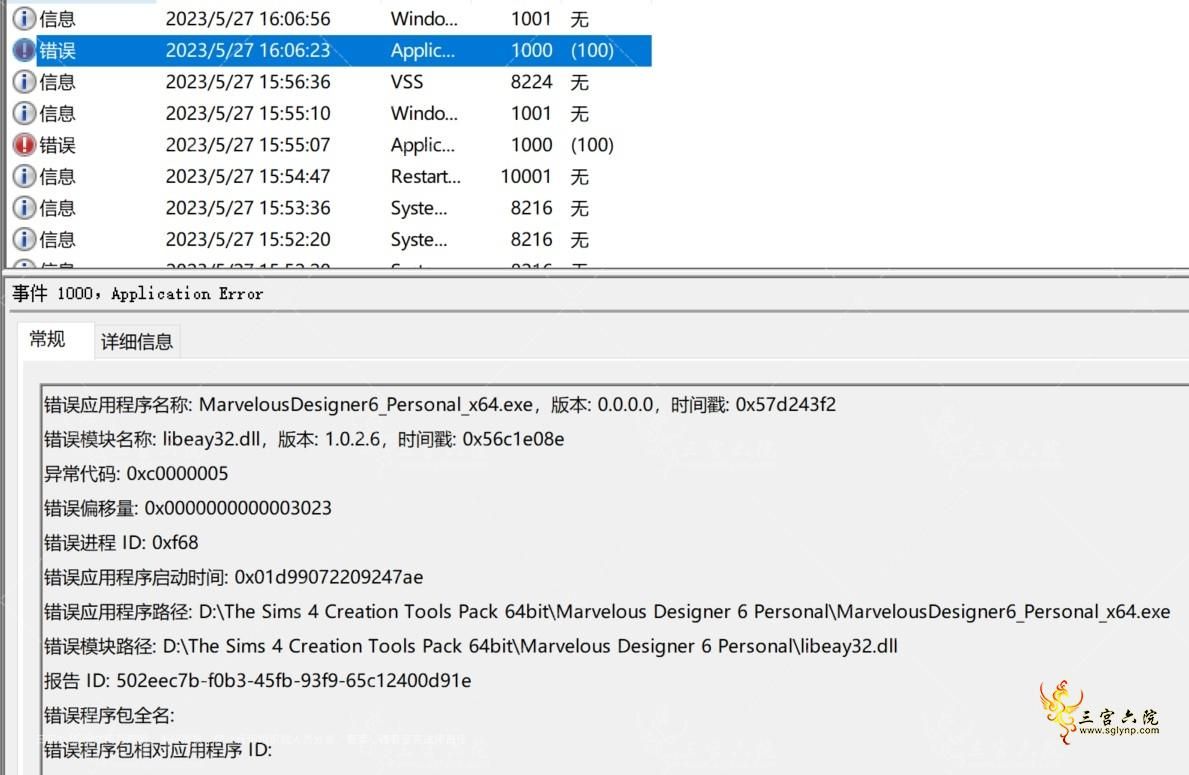Select the timestamp 2023/5/27 15:56:36
This screenshot has width=1189, height=775.
[248, 82]
